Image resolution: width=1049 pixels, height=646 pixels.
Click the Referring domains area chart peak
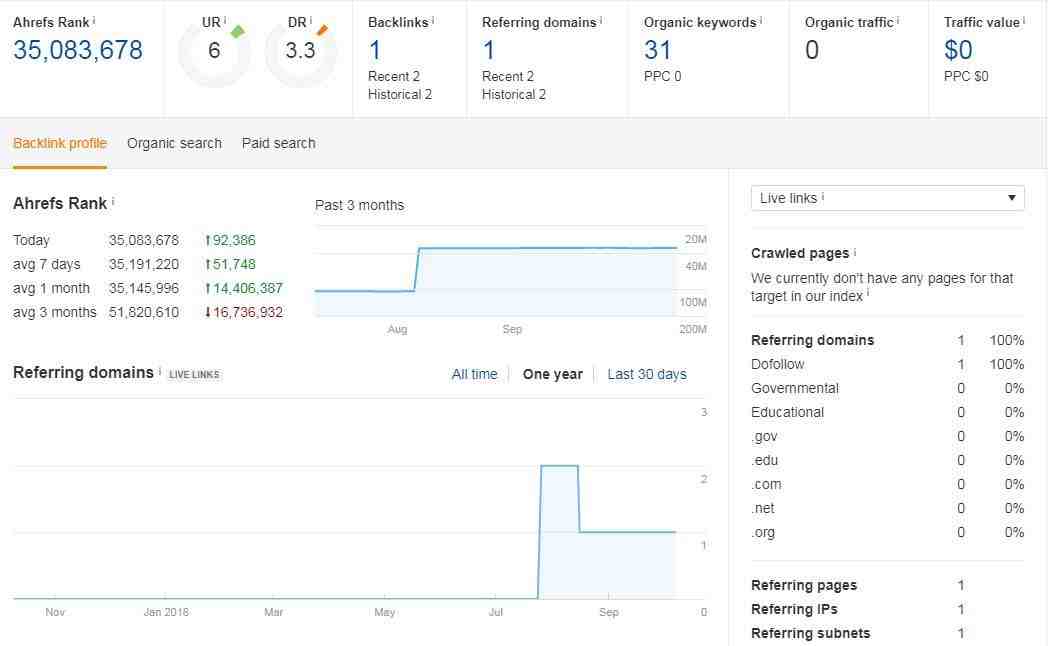559,466
